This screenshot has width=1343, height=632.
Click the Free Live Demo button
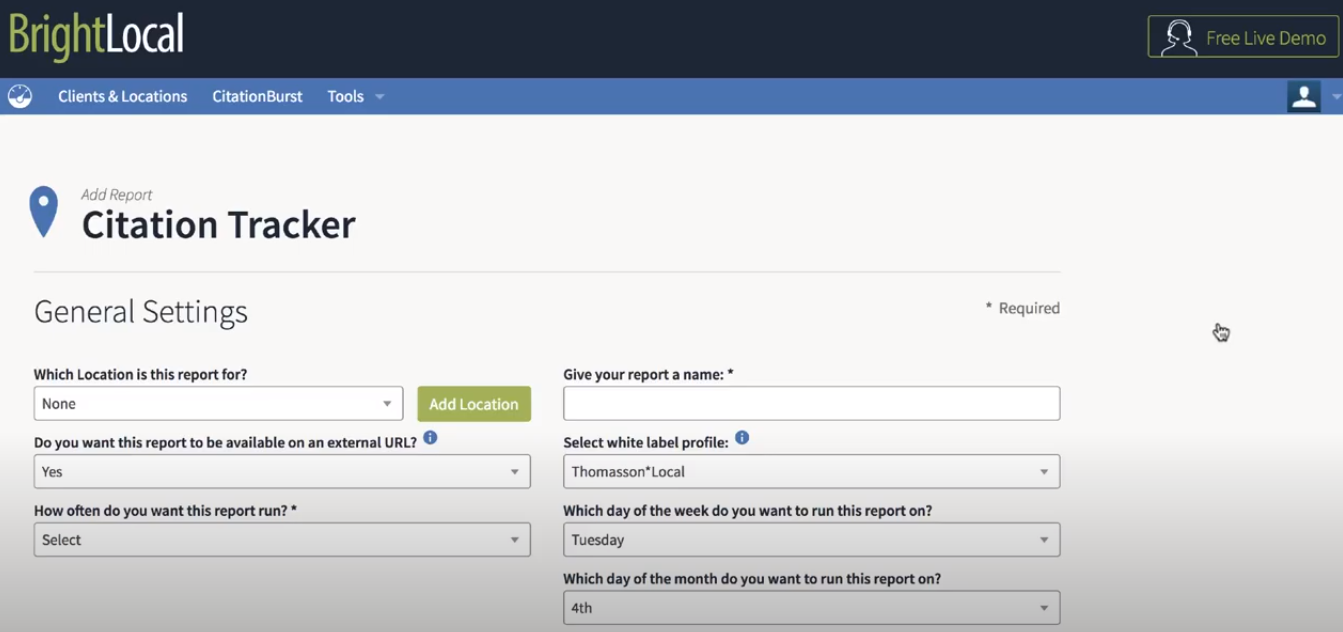pos(1243,37)
